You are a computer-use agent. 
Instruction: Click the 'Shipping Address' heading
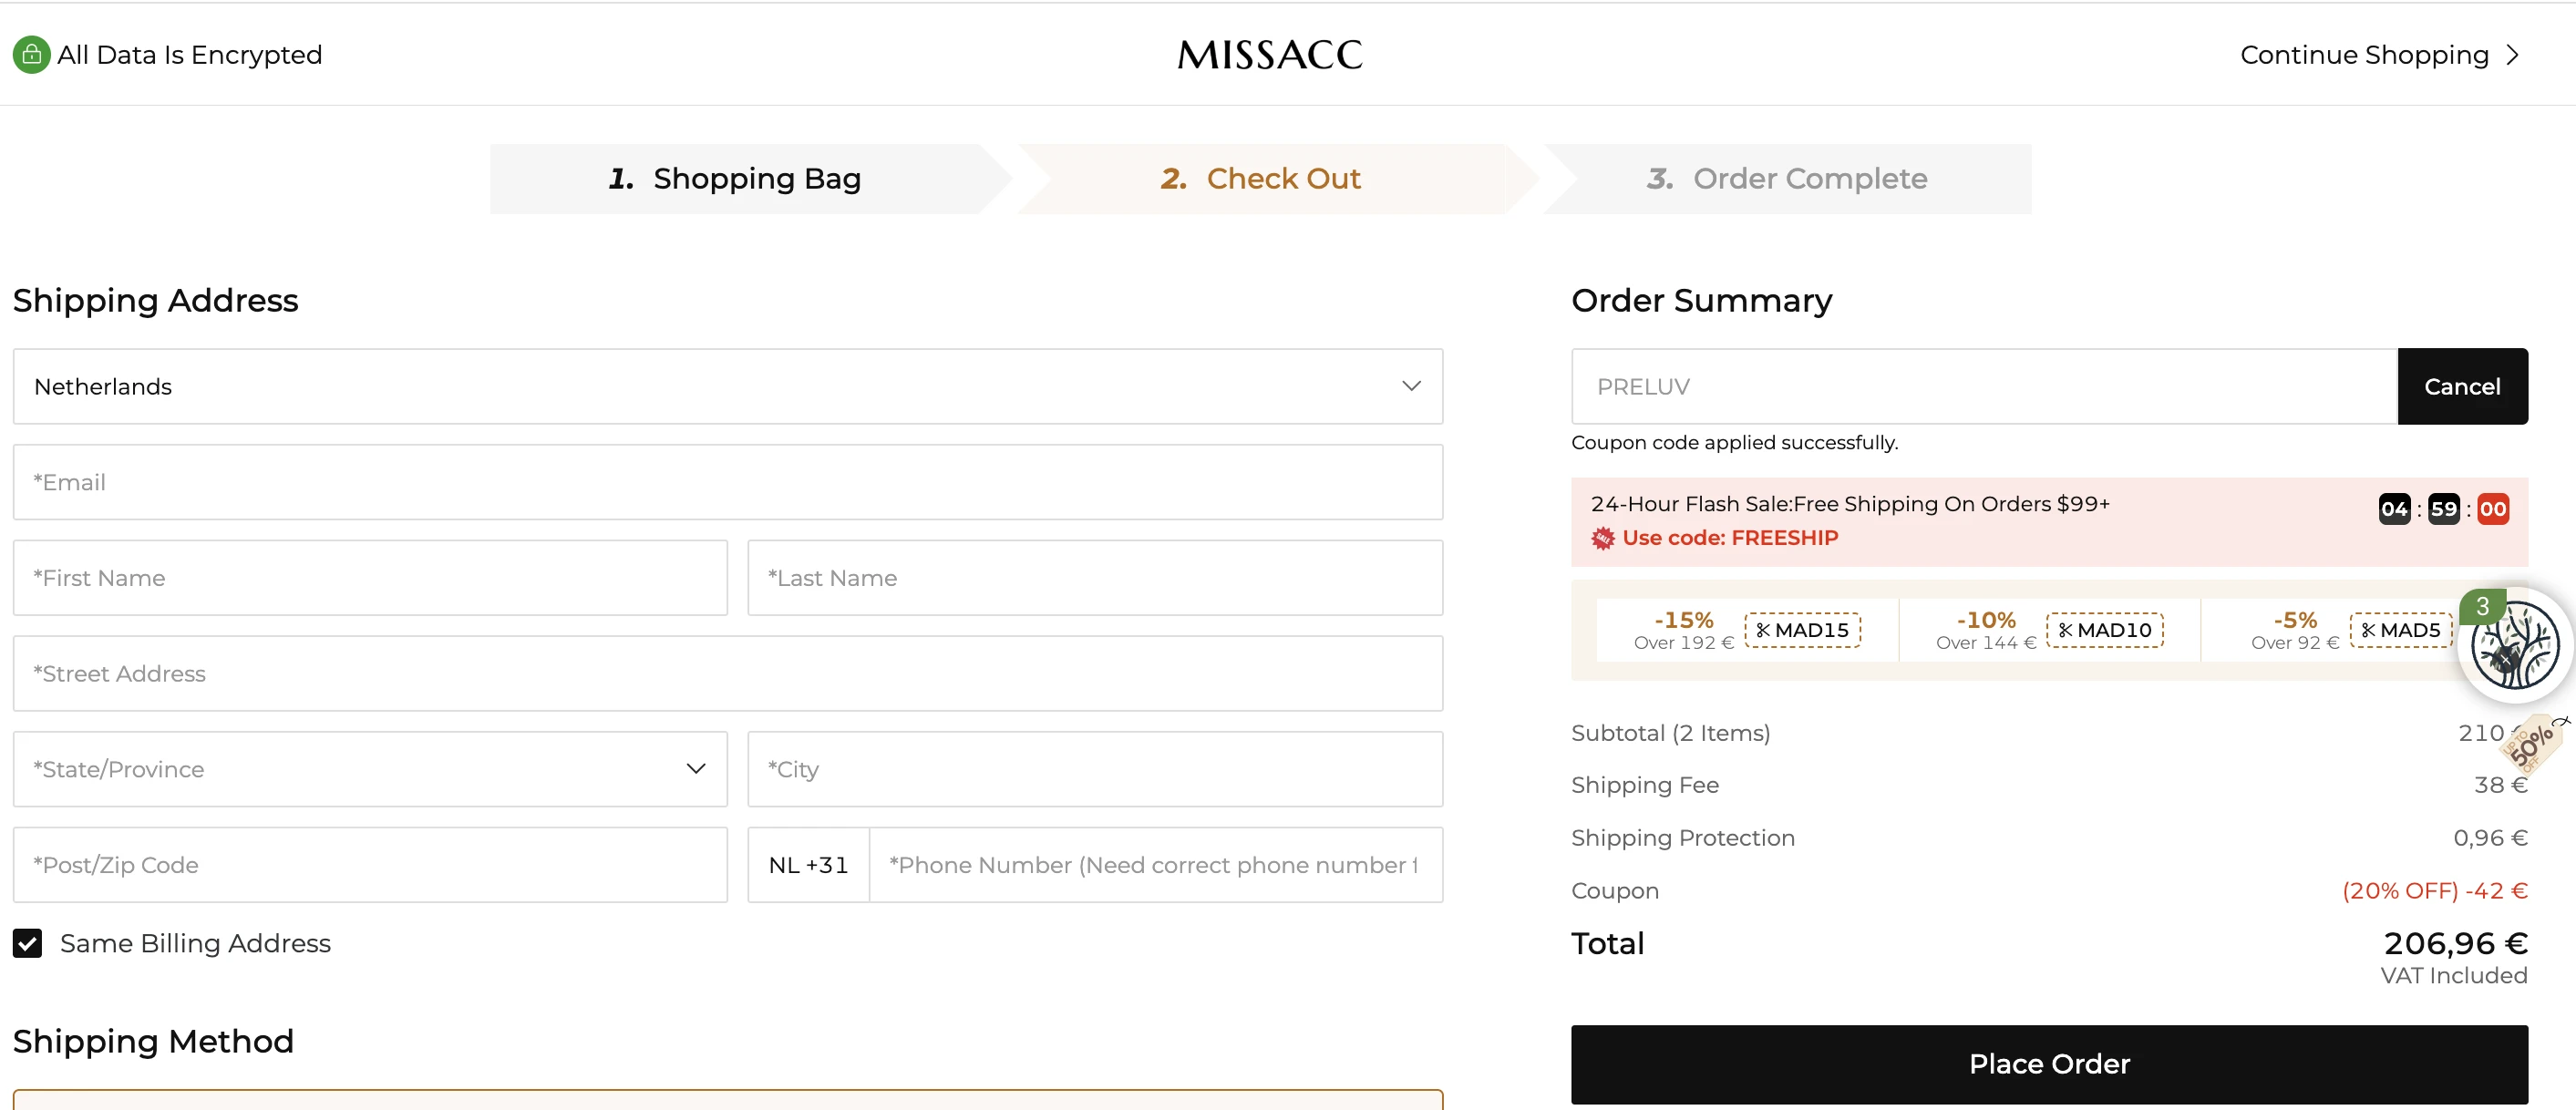155,300
